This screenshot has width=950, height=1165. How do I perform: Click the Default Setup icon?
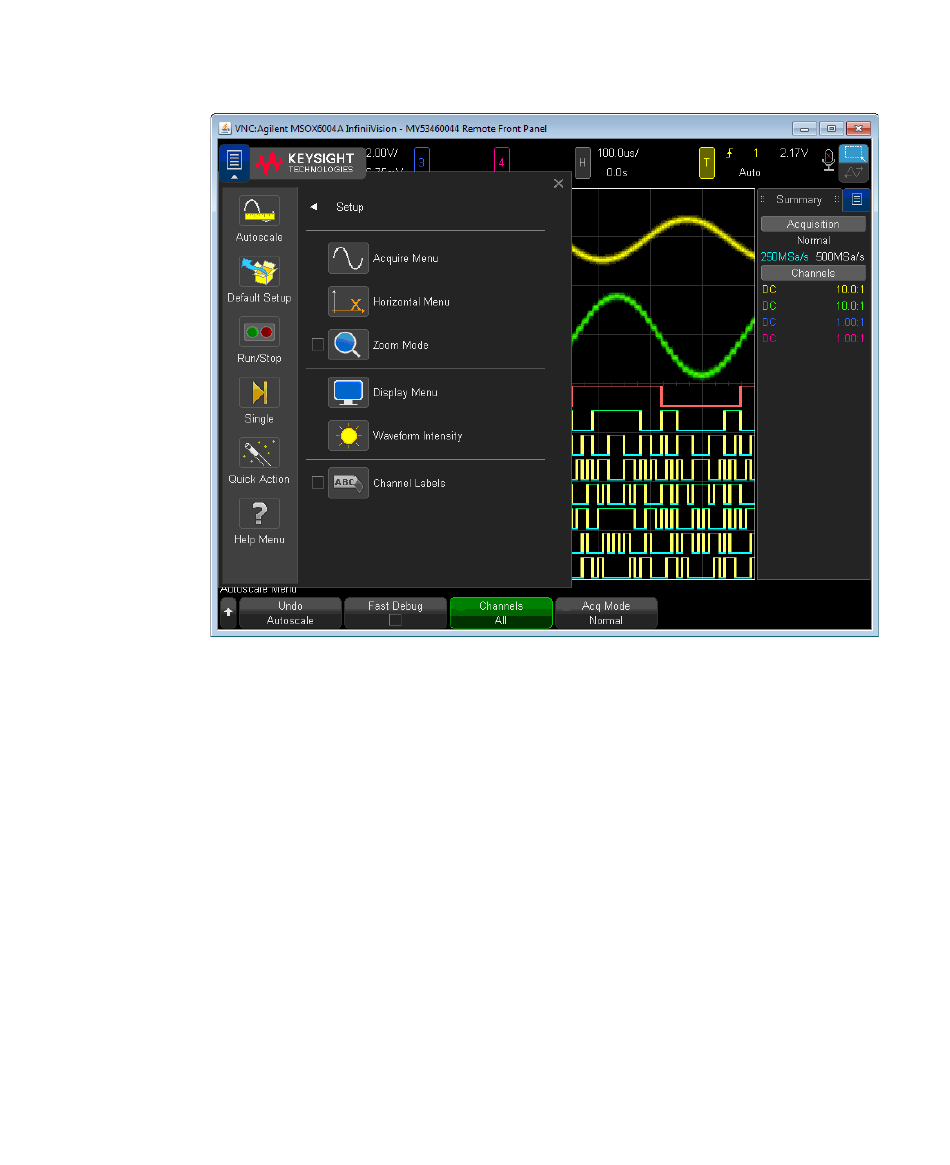(x=259, y=271)
